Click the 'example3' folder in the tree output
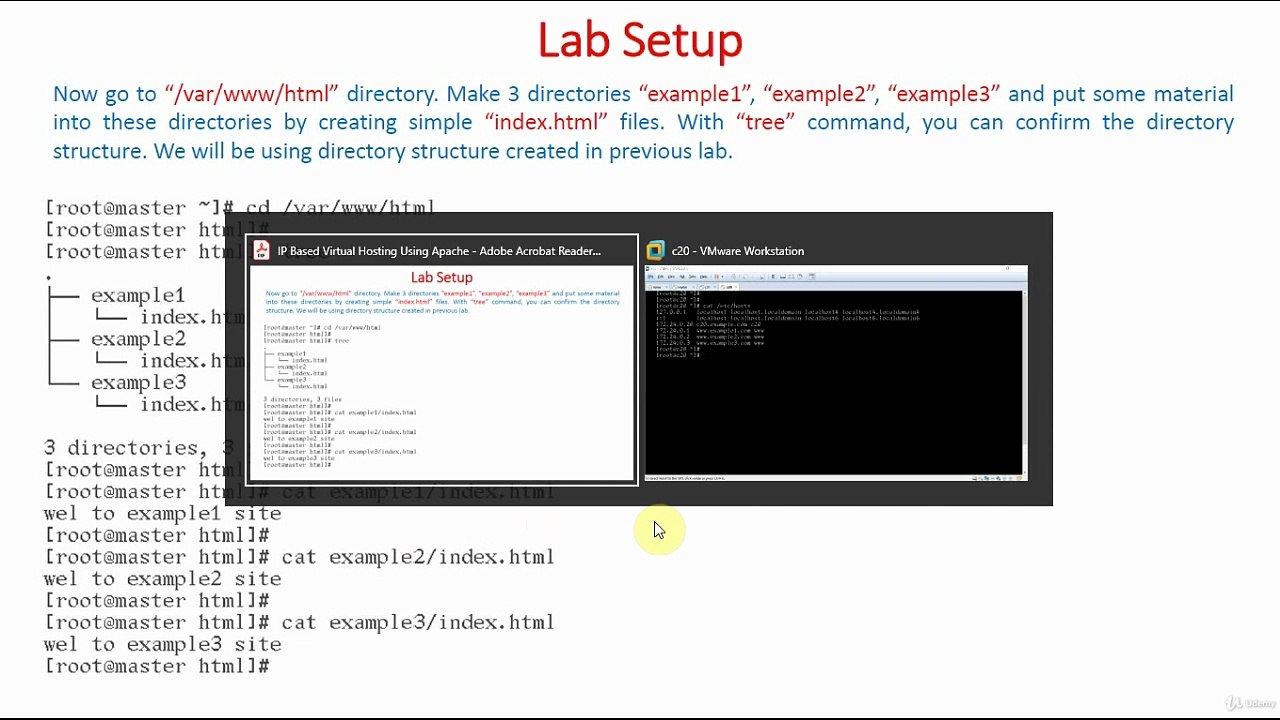Image resolution: width=1280 pixels, height=720 pixels. tap(138, 383)
